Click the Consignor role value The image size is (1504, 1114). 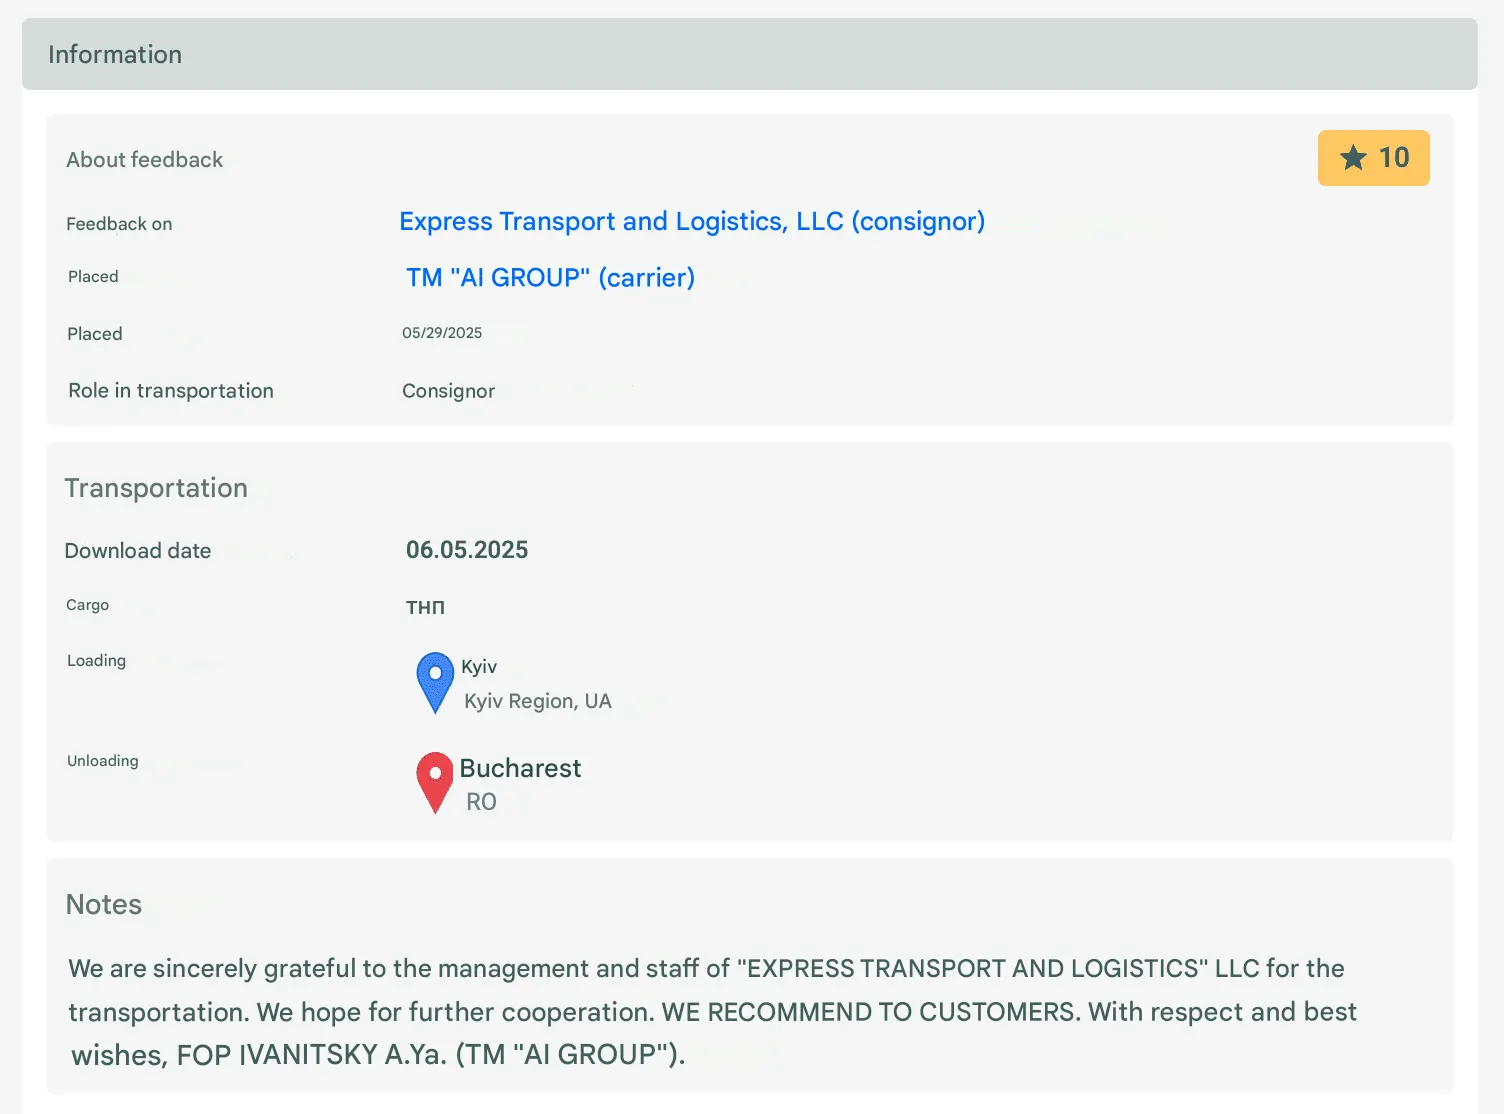click(448, 391)
